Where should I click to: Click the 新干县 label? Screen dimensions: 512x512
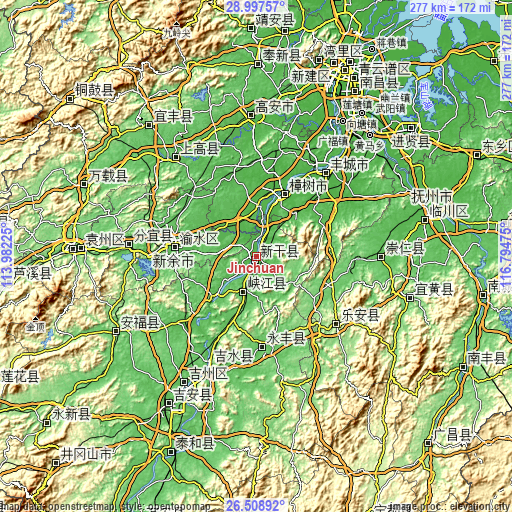(x=279, y=251)
